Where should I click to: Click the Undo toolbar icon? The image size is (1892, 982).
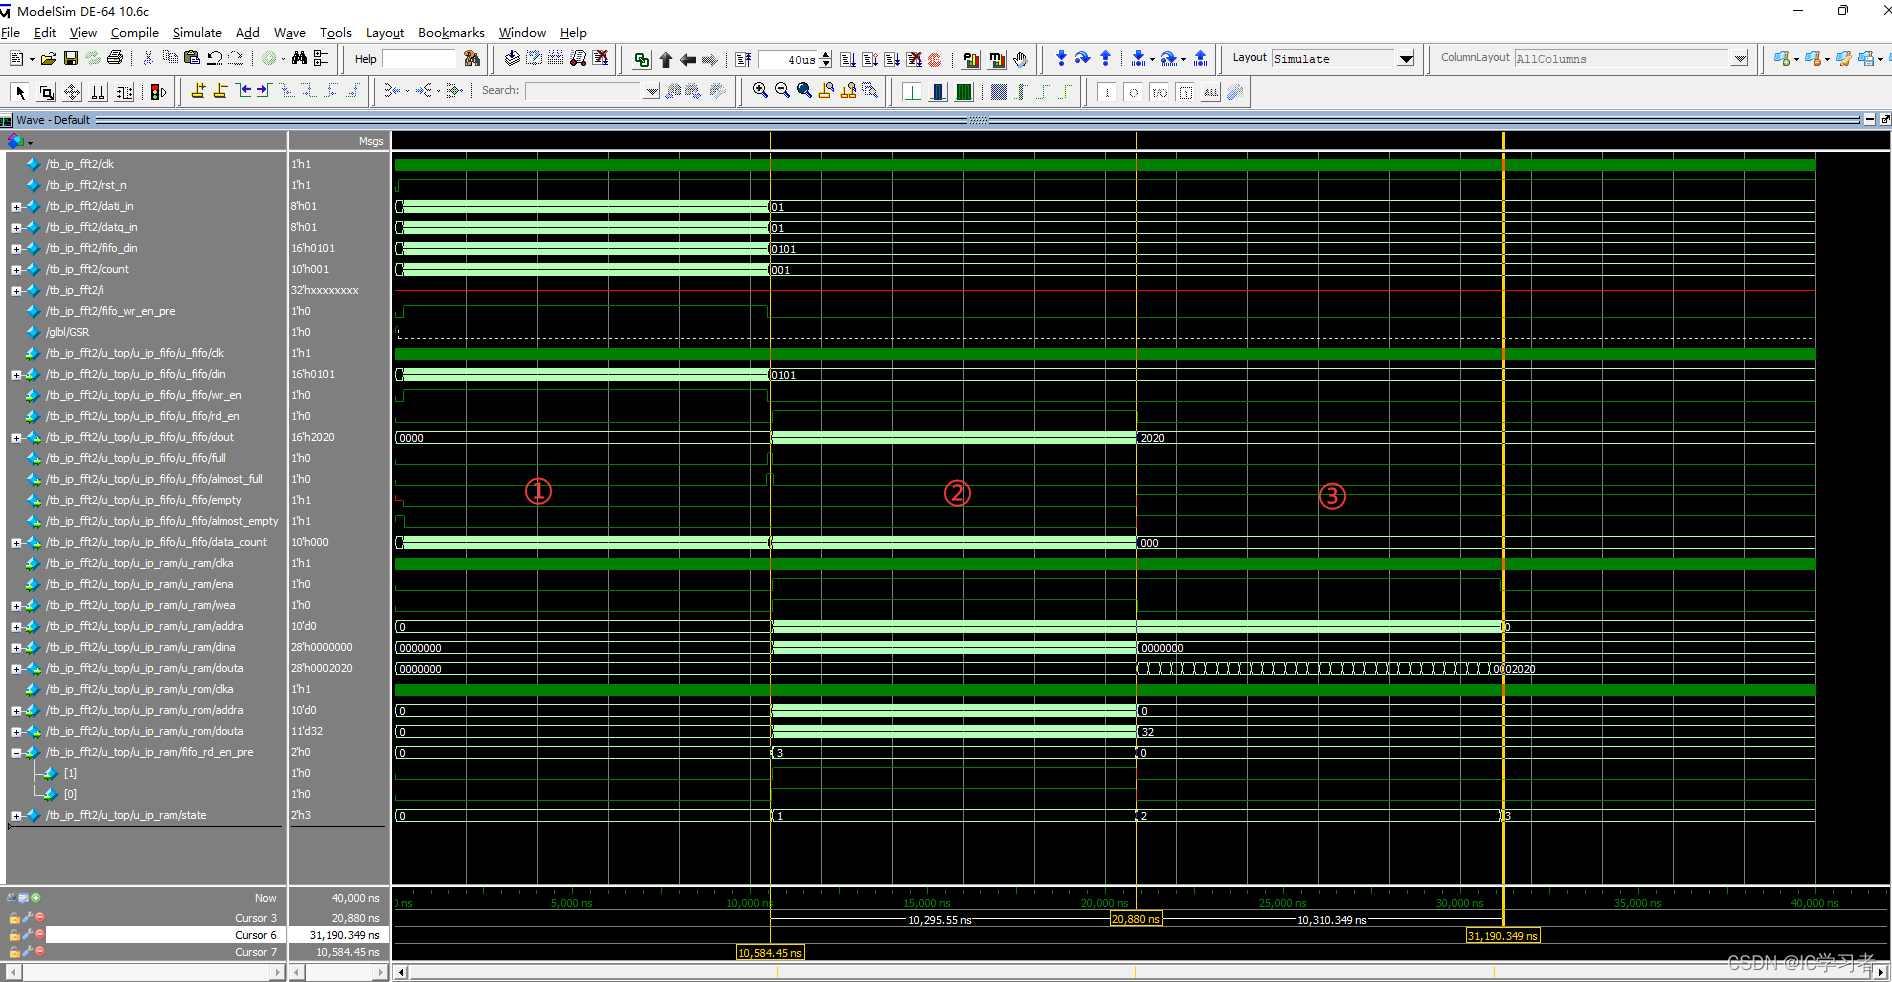pyautogui.click(x=214, y=59)
